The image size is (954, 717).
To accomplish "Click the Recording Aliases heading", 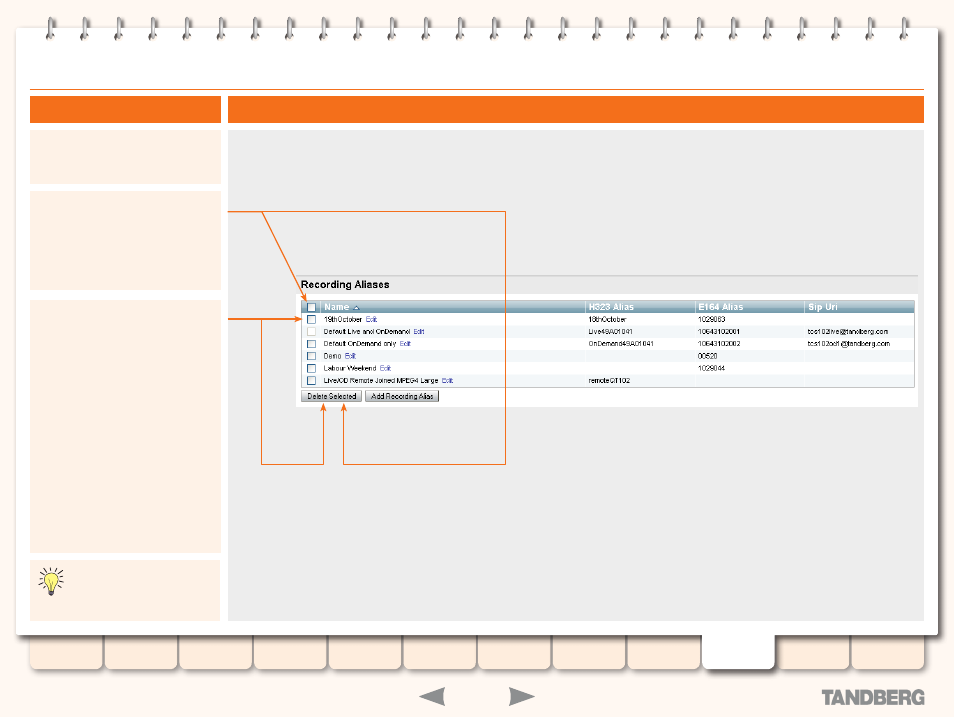I will tap(345, 284).
